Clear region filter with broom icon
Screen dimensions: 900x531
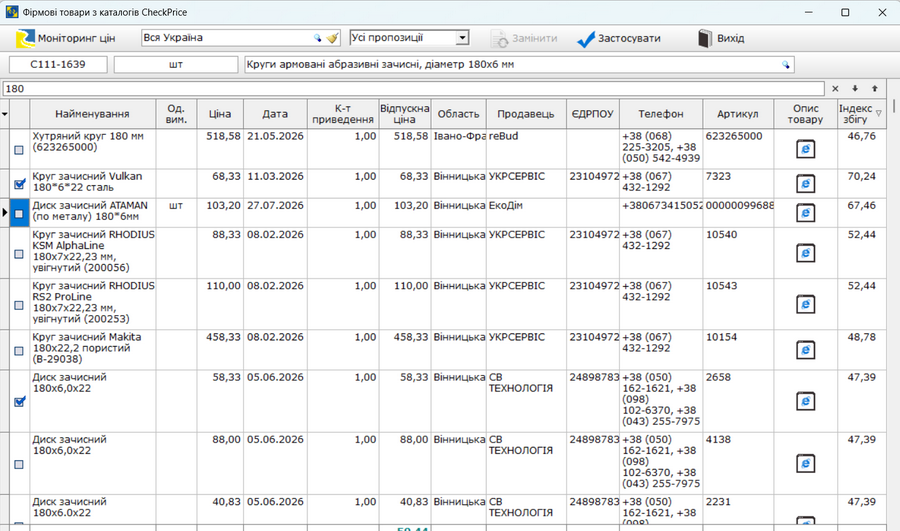pos(332,38)
